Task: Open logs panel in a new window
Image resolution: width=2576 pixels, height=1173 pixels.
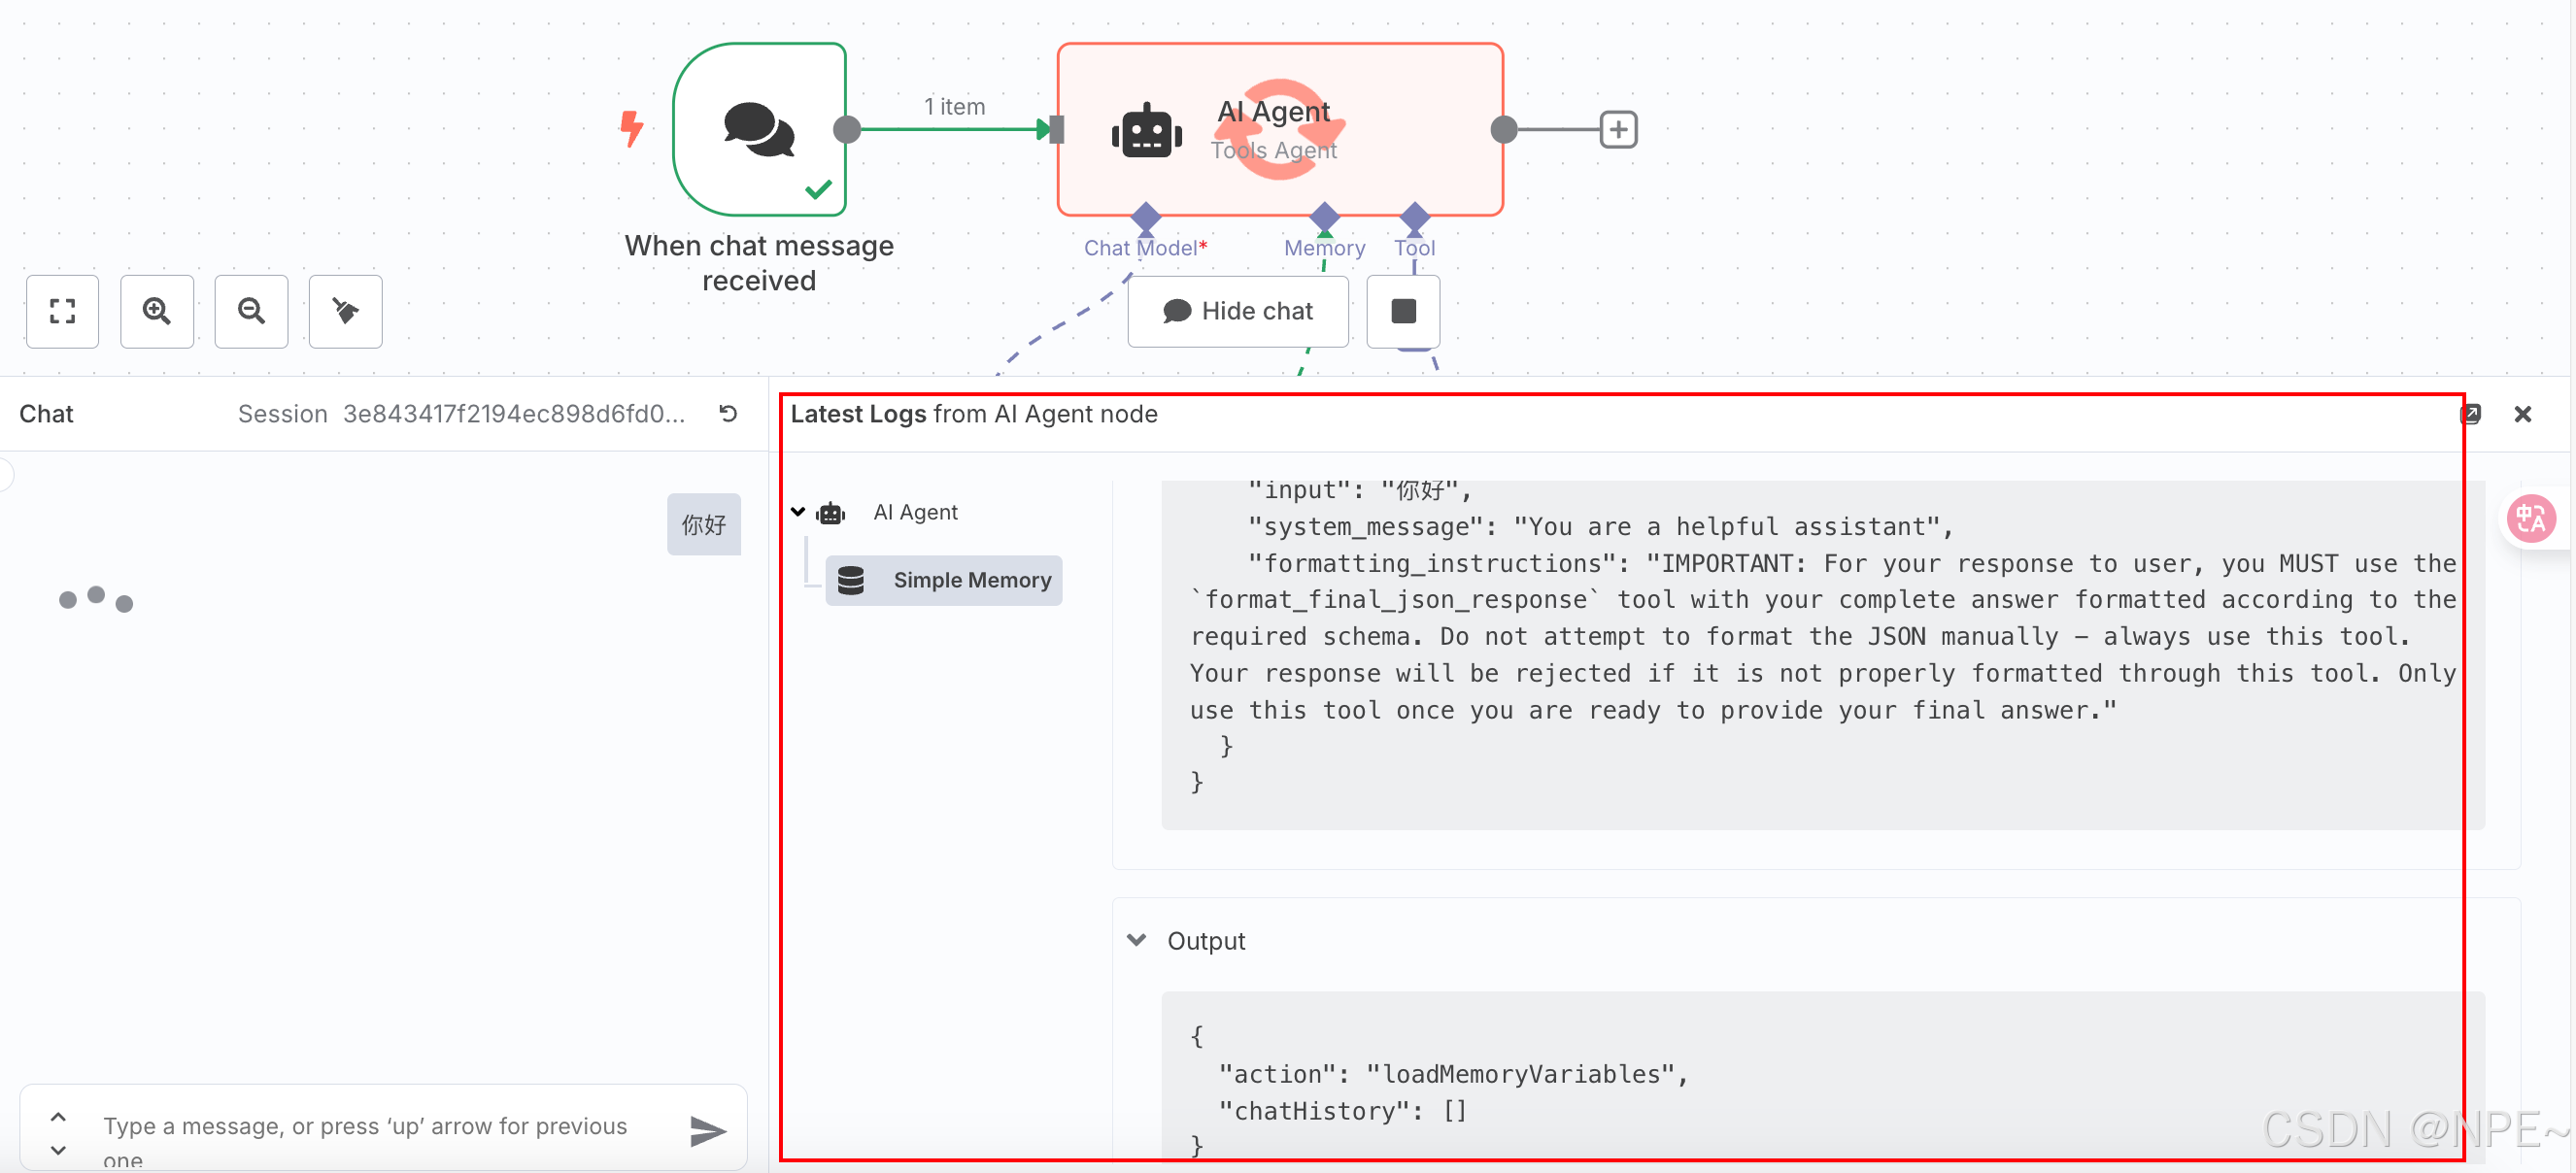Action: pos(2470,413)
